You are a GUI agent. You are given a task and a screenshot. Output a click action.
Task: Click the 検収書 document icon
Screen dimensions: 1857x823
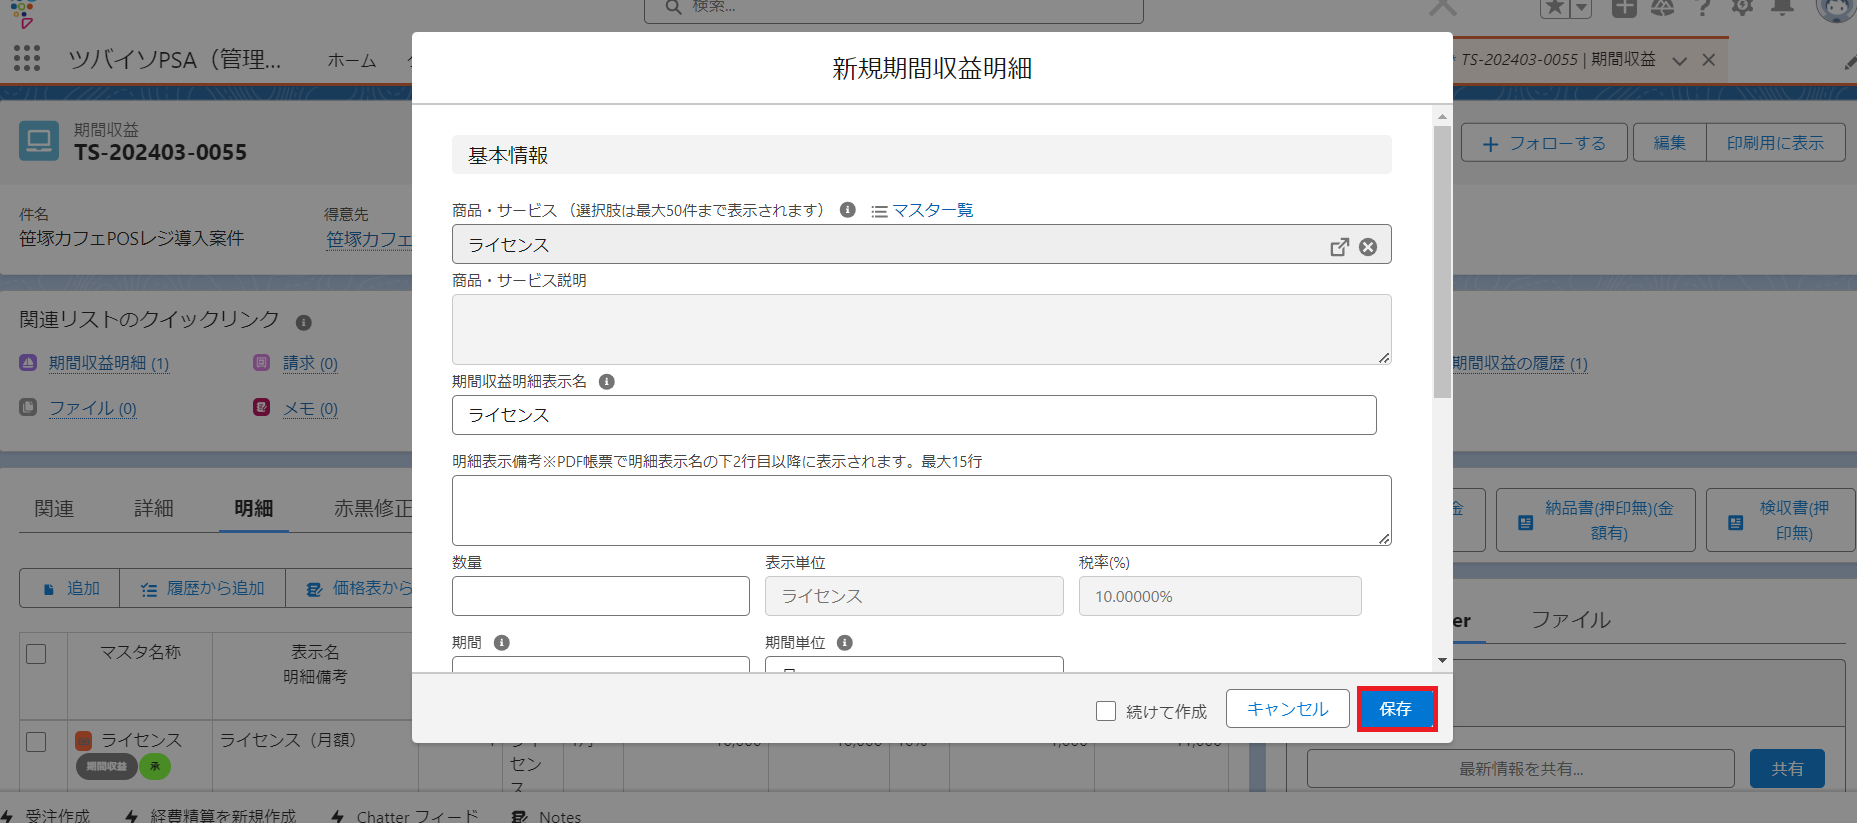(1735, 522)
